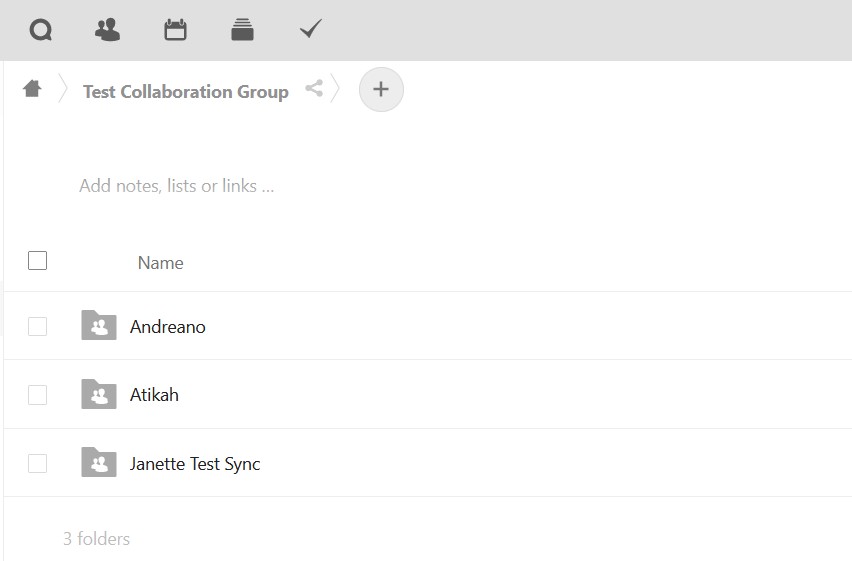Go to the Home folder icon

pyautogui.click(x=32, y=89)
